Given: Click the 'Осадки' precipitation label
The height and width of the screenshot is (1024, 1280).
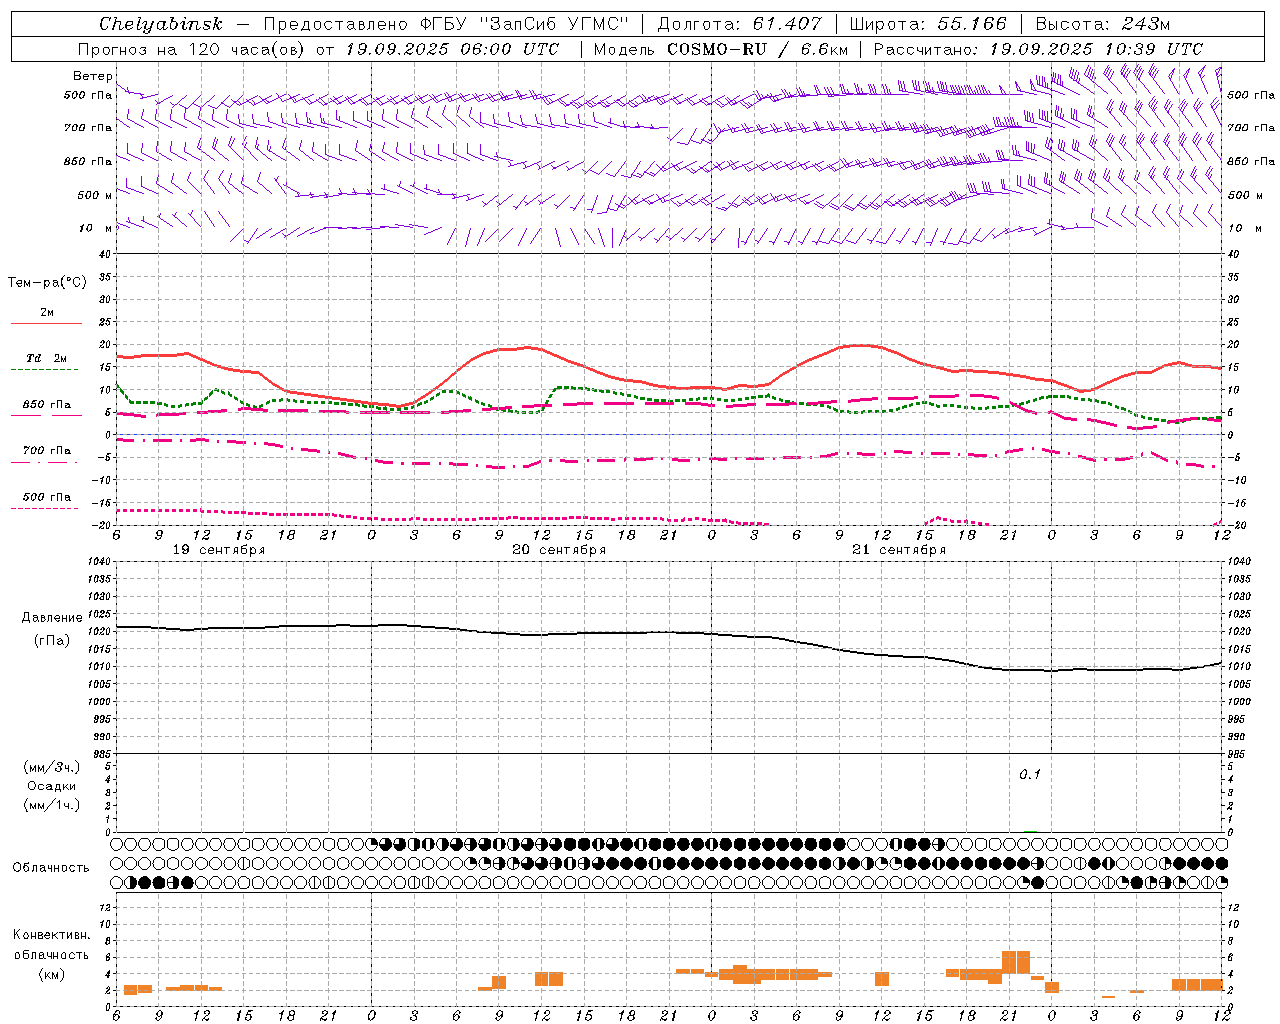Looking at the screenshot, I should click(52, 786).
